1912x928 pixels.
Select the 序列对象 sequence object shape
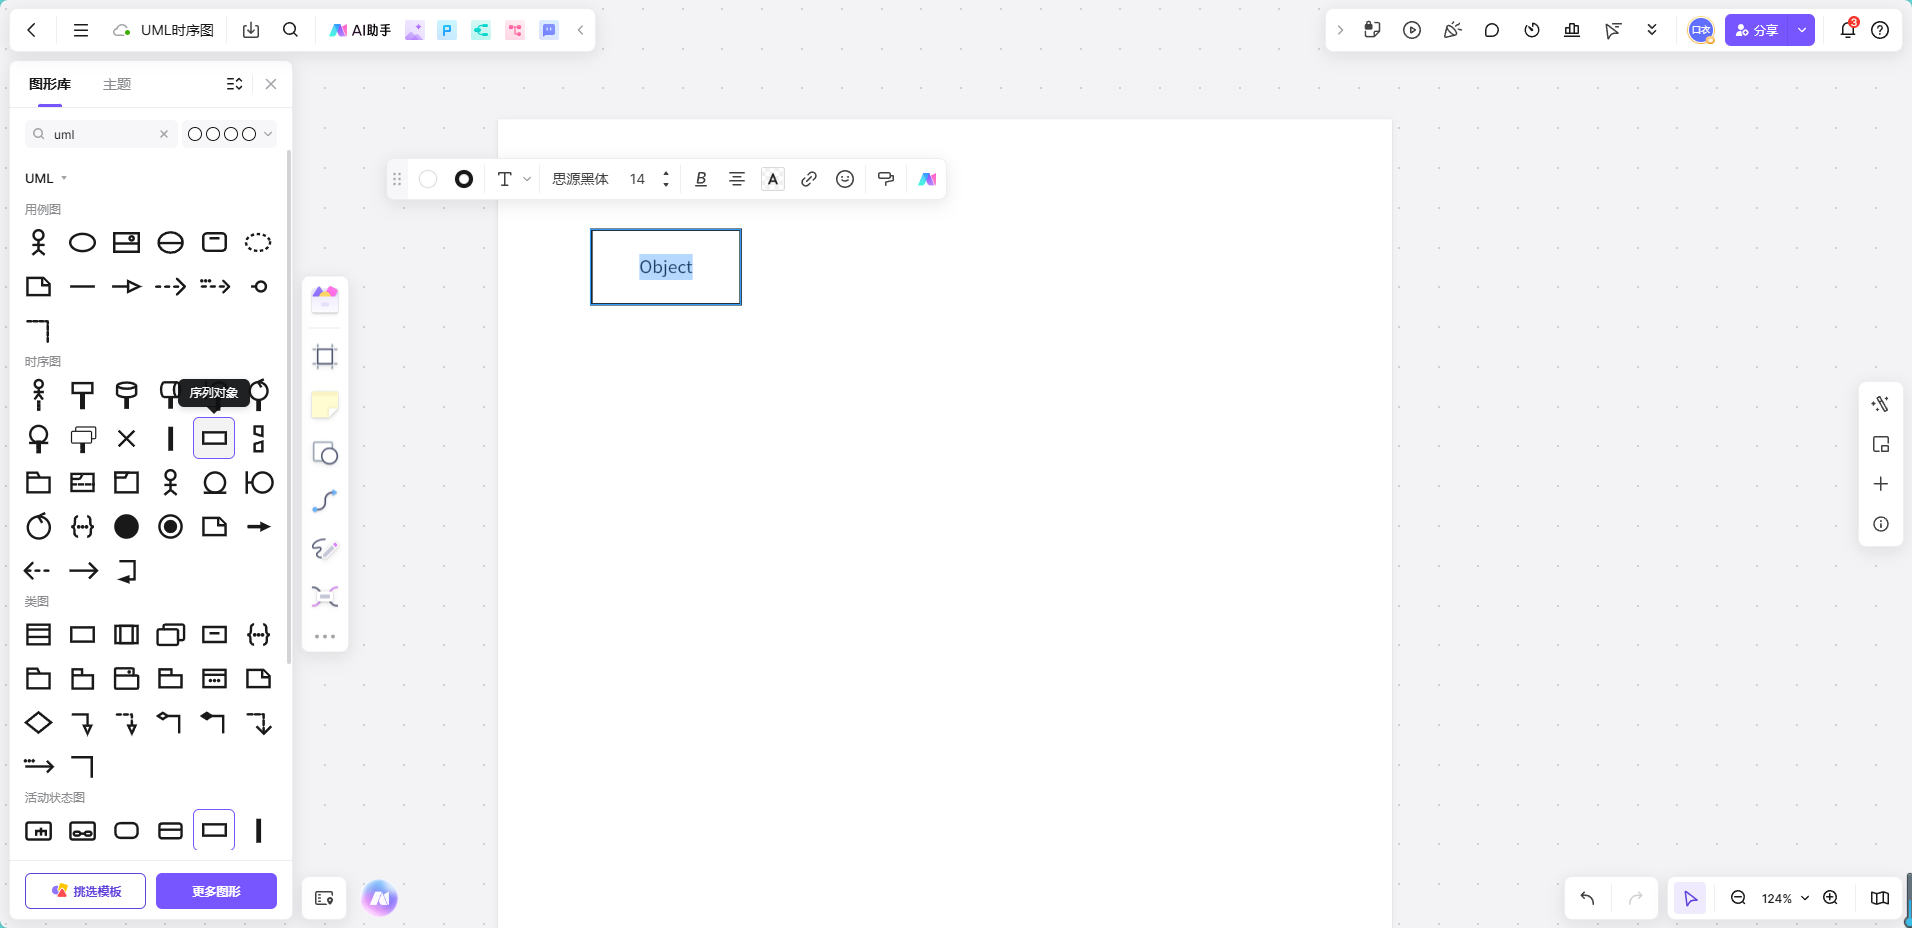click(214, 438)
